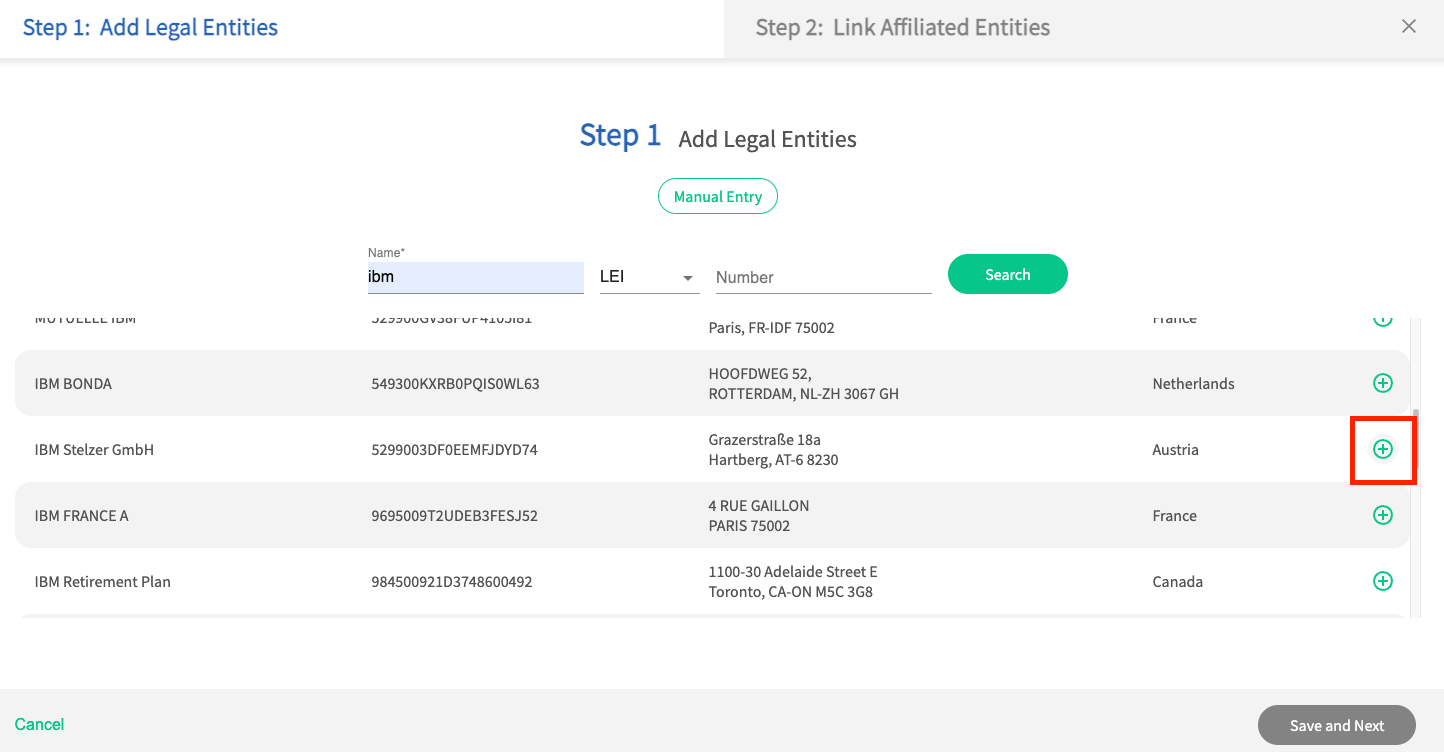
Task: Cancel the entity wizard
Action: [40, 724]
